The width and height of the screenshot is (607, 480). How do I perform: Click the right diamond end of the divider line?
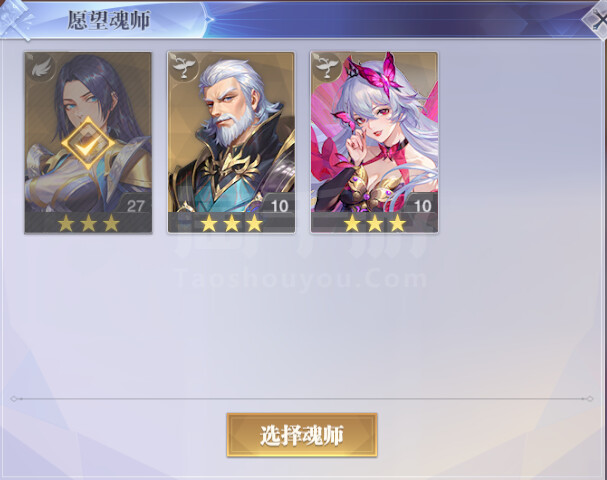[x=589, y=399]
